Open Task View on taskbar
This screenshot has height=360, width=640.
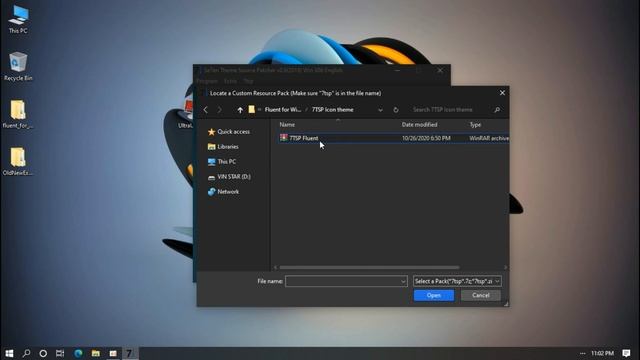pyautogui.click(x=60, y=353)
